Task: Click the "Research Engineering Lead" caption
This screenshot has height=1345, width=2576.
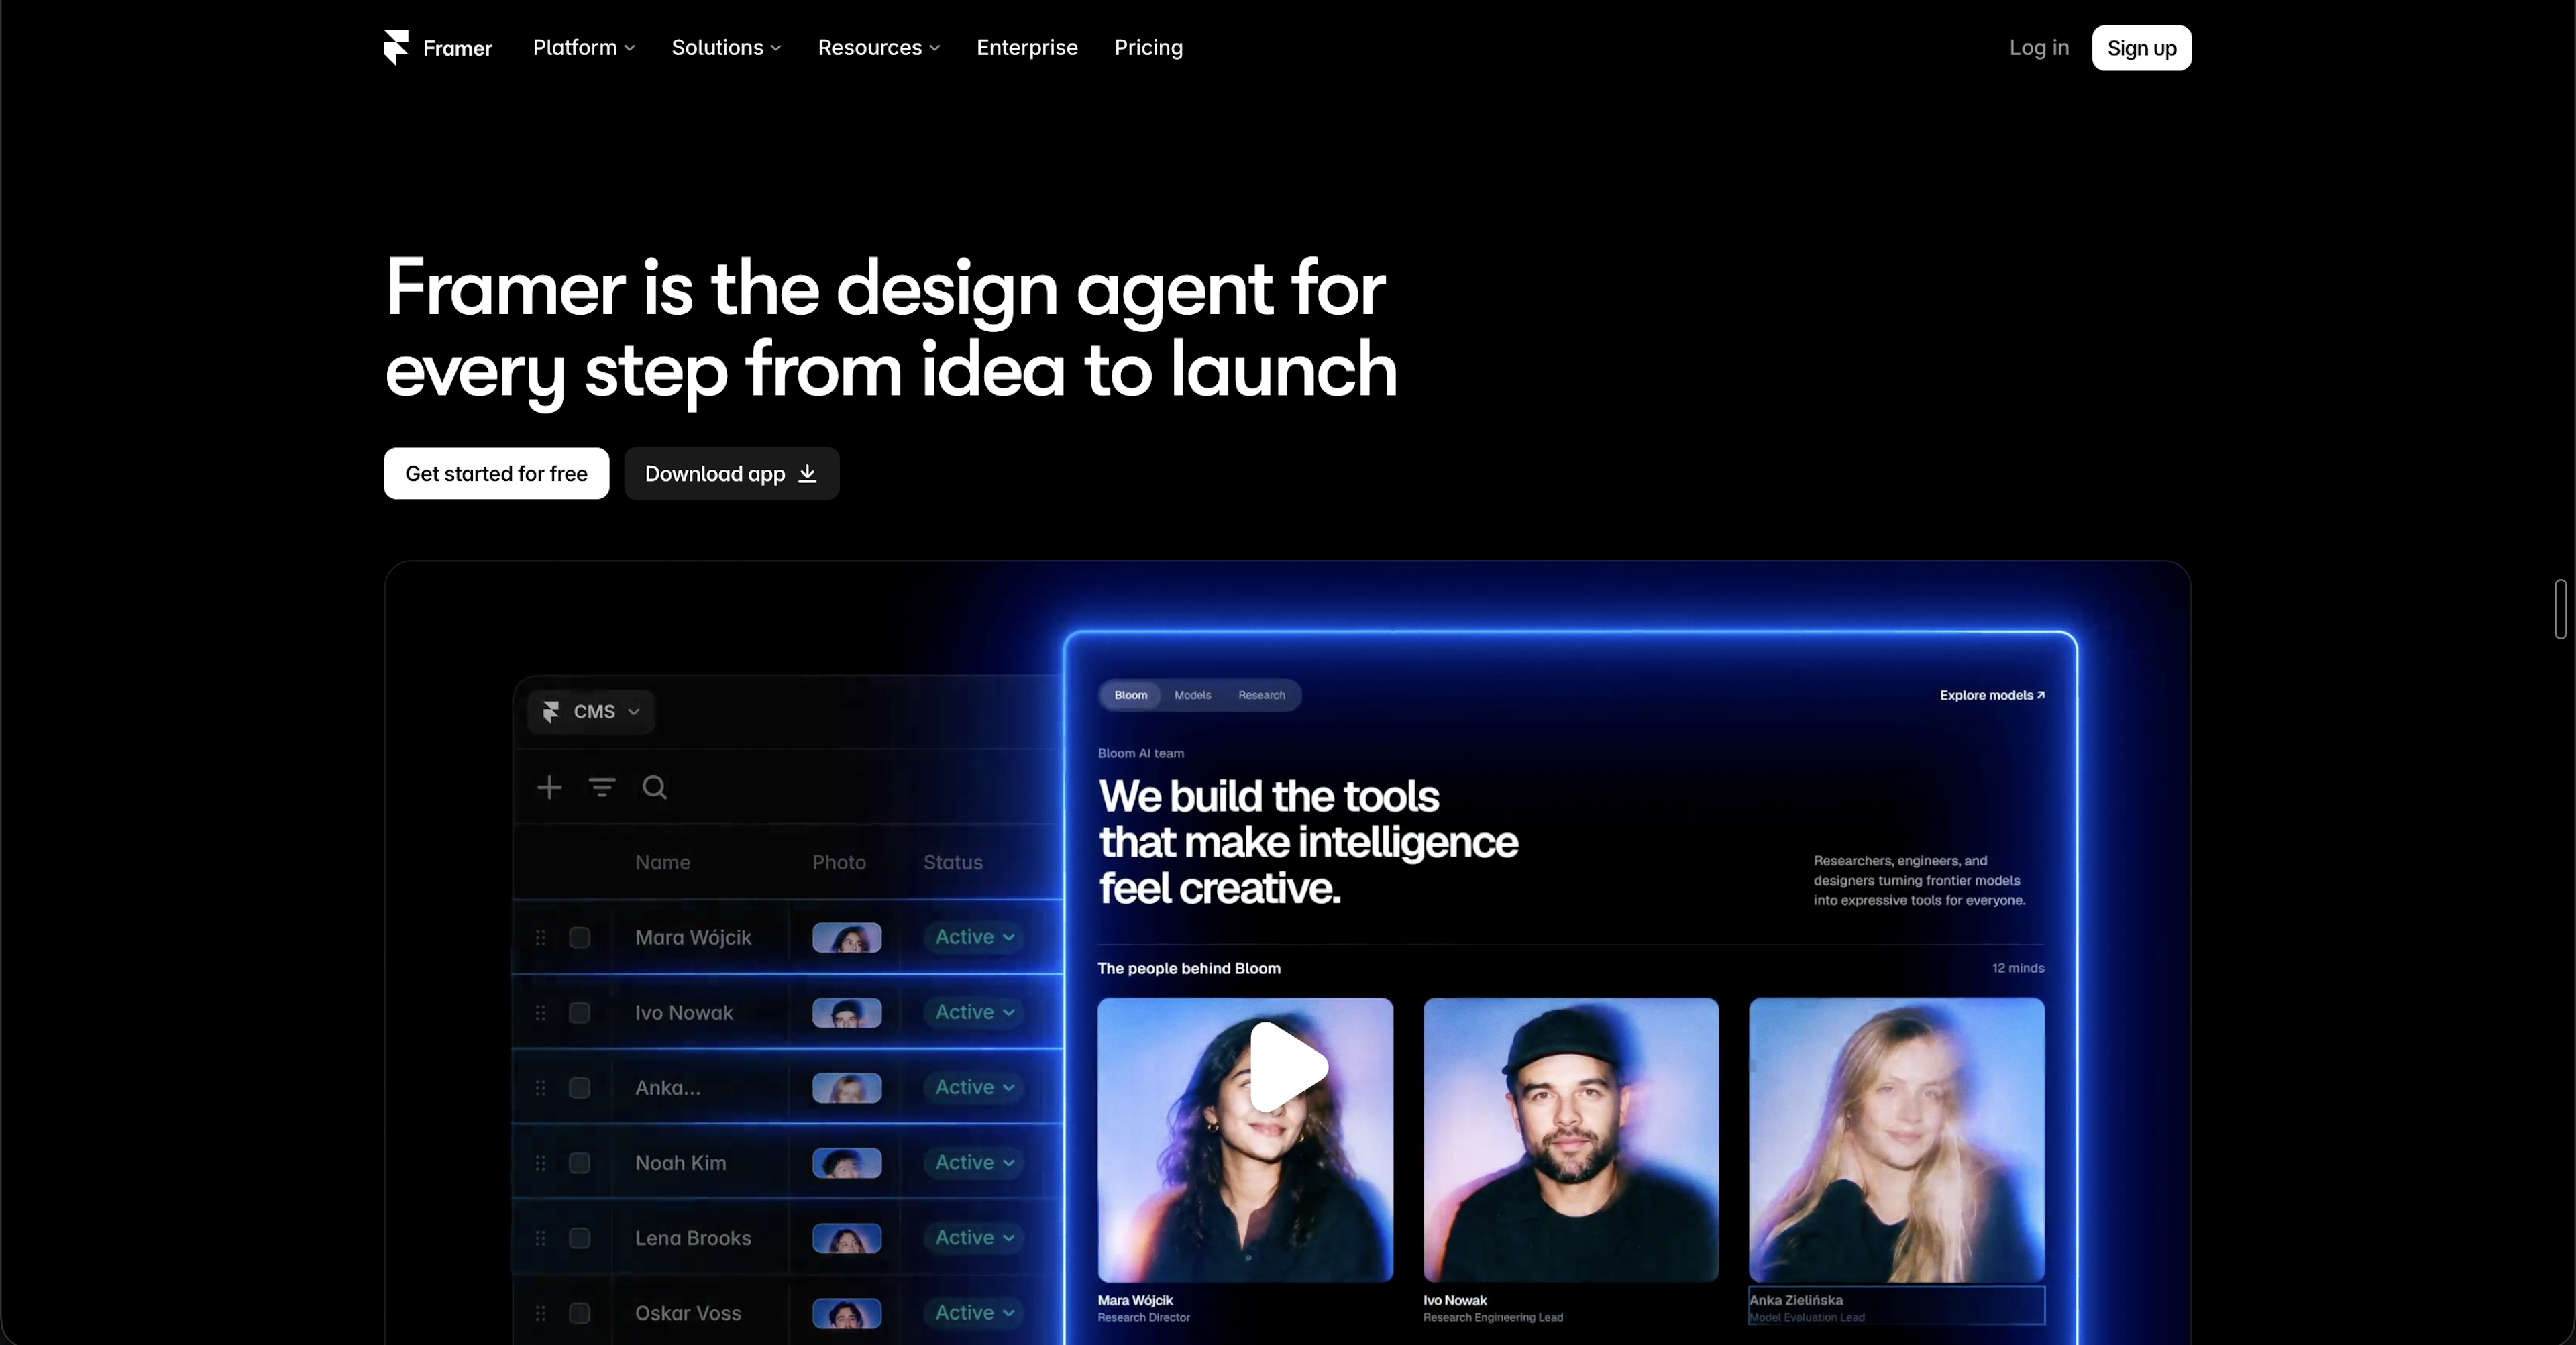Action: pos(1493,1318)
